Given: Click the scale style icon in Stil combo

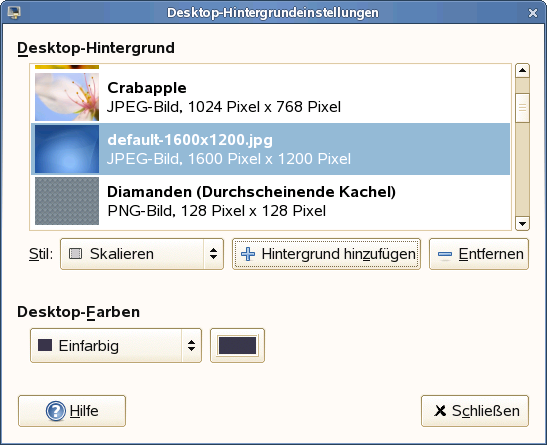Looking at the screenshot, I should point(75,254).
